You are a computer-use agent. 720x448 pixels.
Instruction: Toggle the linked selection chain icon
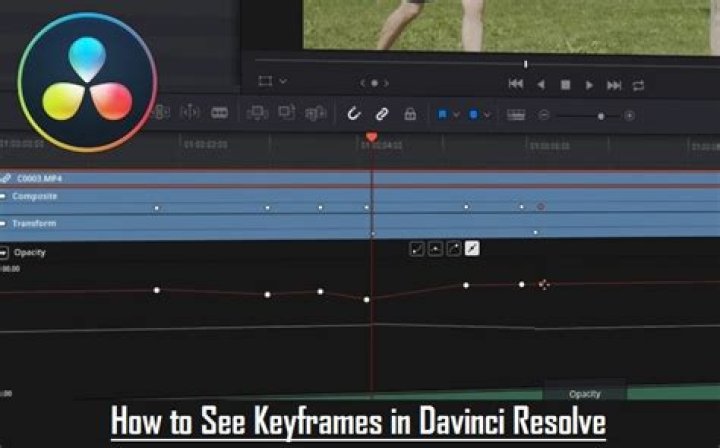pos(381,114)
